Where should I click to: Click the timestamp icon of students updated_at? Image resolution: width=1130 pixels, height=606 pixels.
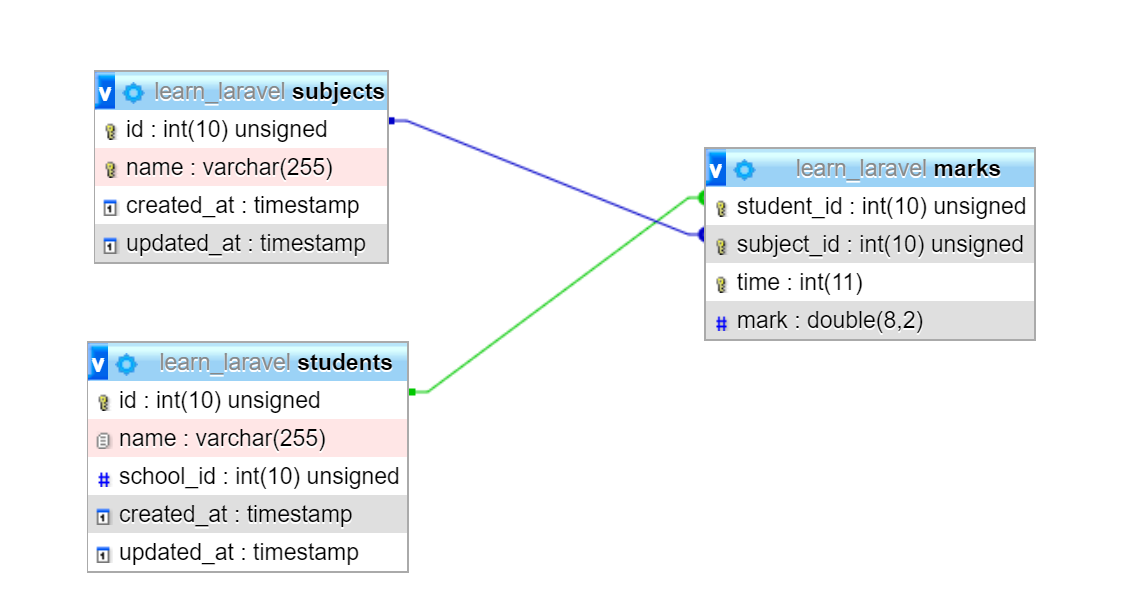[103, 555]
